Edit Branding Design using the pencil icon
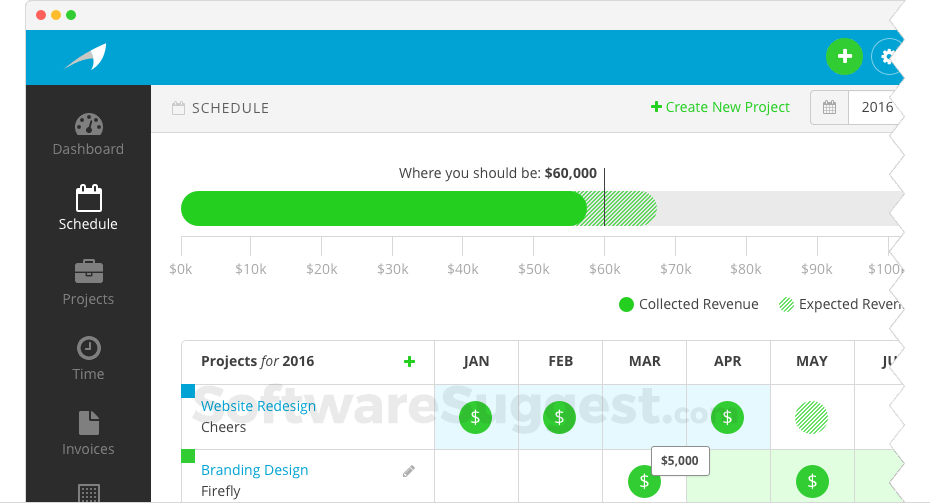The width and height of the screenshot is (930, 503). [x=409, y=472]
